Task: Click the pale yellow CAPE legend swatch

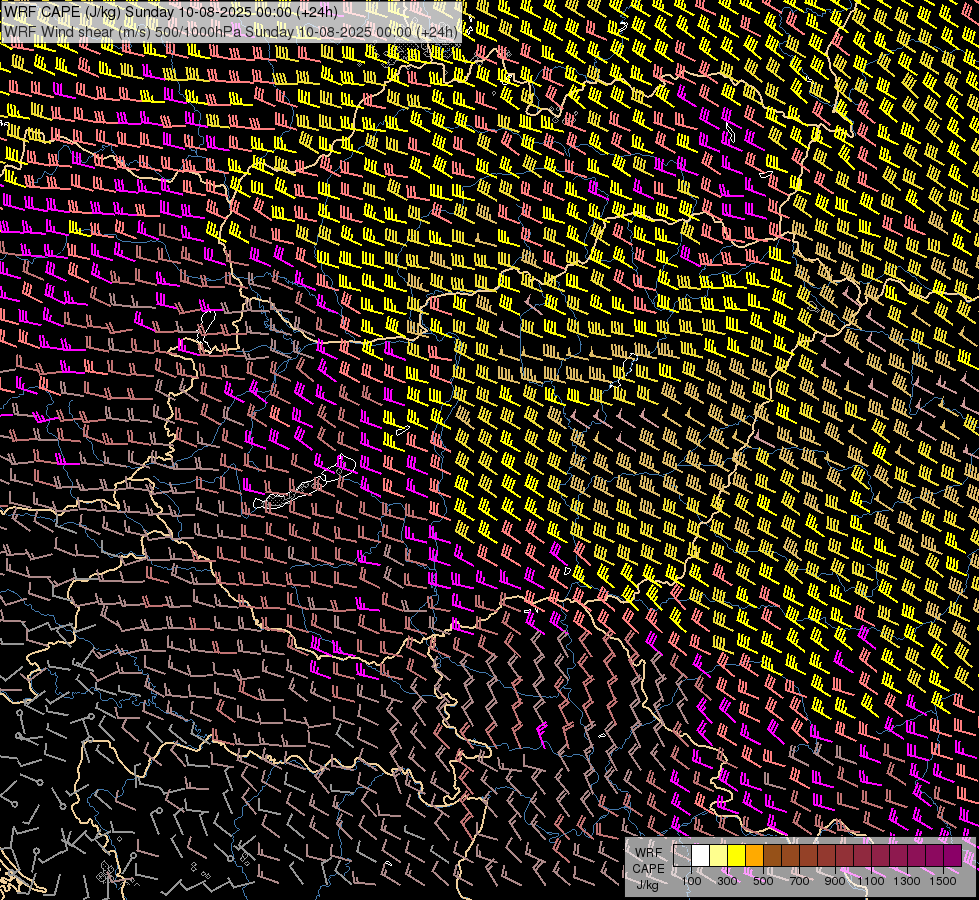Action: coord(719,856)
